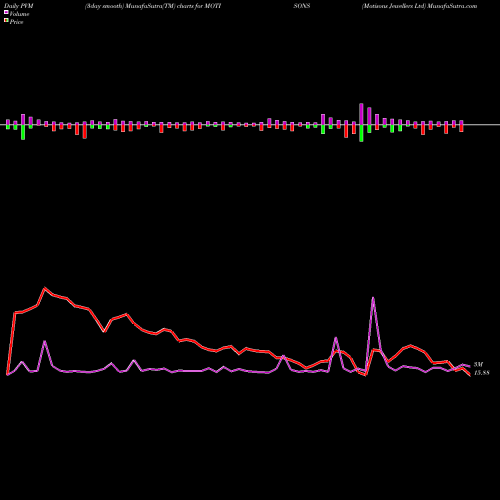Image resolution: width=500 pixels, height=500 pixels.
Task: Click the 'MunafaSutra.com' header text
Action: pos(452,6)
